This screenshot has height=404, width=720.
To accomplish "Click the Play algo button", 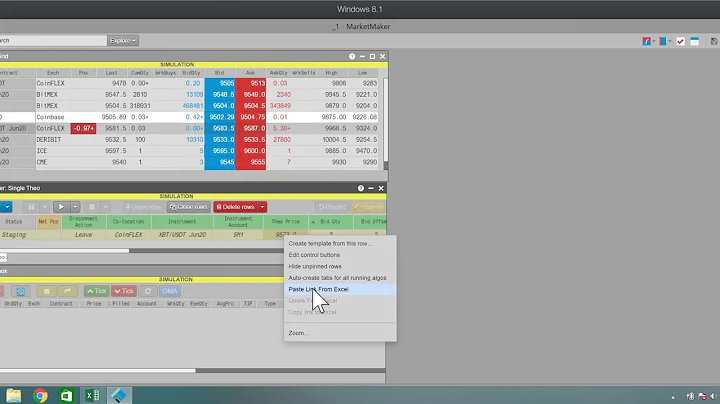I will coord(61,207).
